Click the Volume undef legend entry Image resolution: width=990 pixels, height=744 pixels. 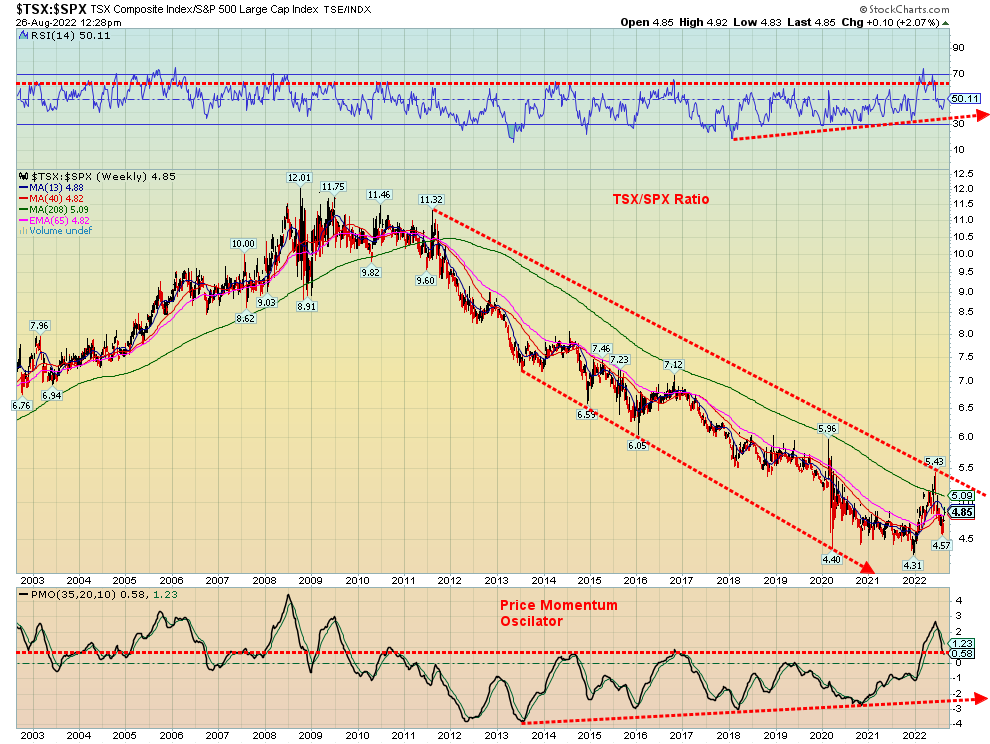(56, 231)
